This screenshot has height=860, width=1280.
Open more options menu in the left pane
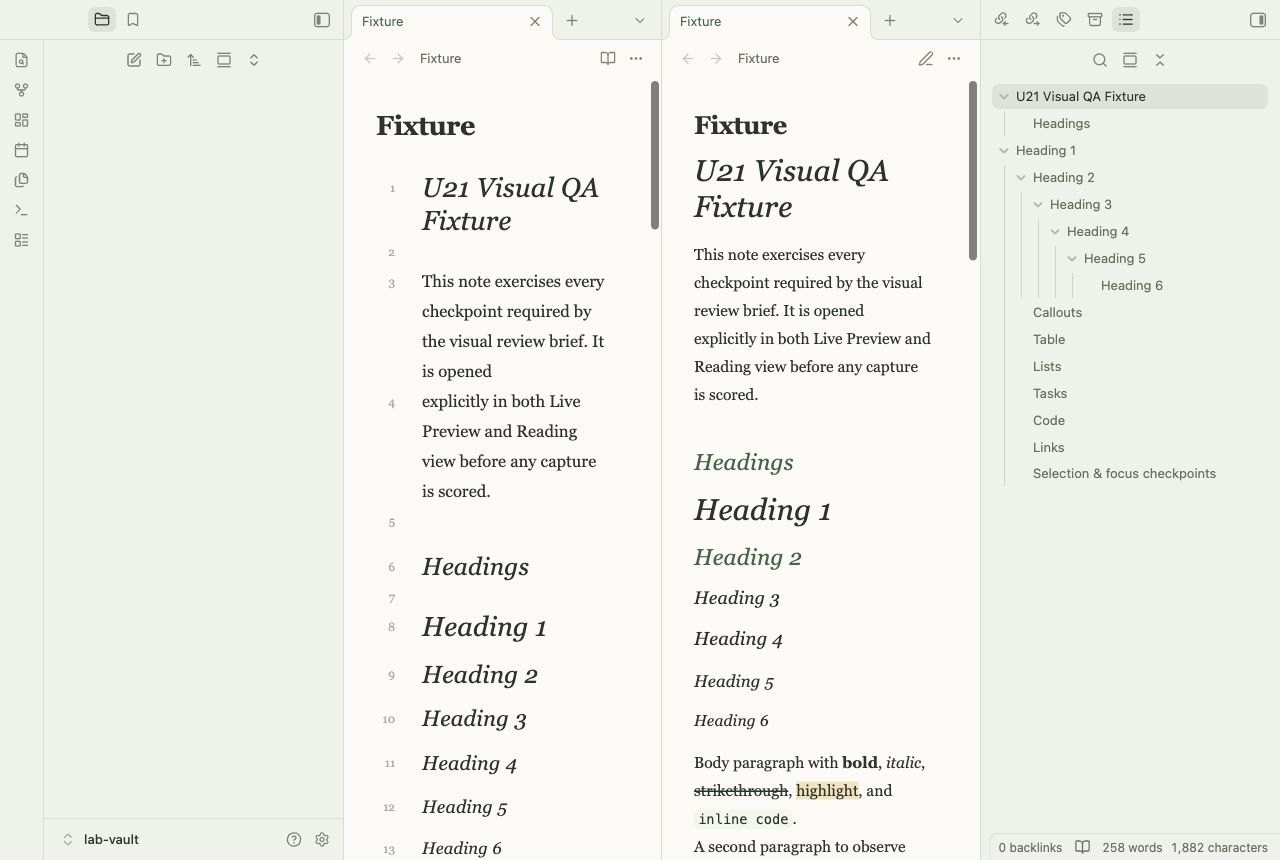636,58
